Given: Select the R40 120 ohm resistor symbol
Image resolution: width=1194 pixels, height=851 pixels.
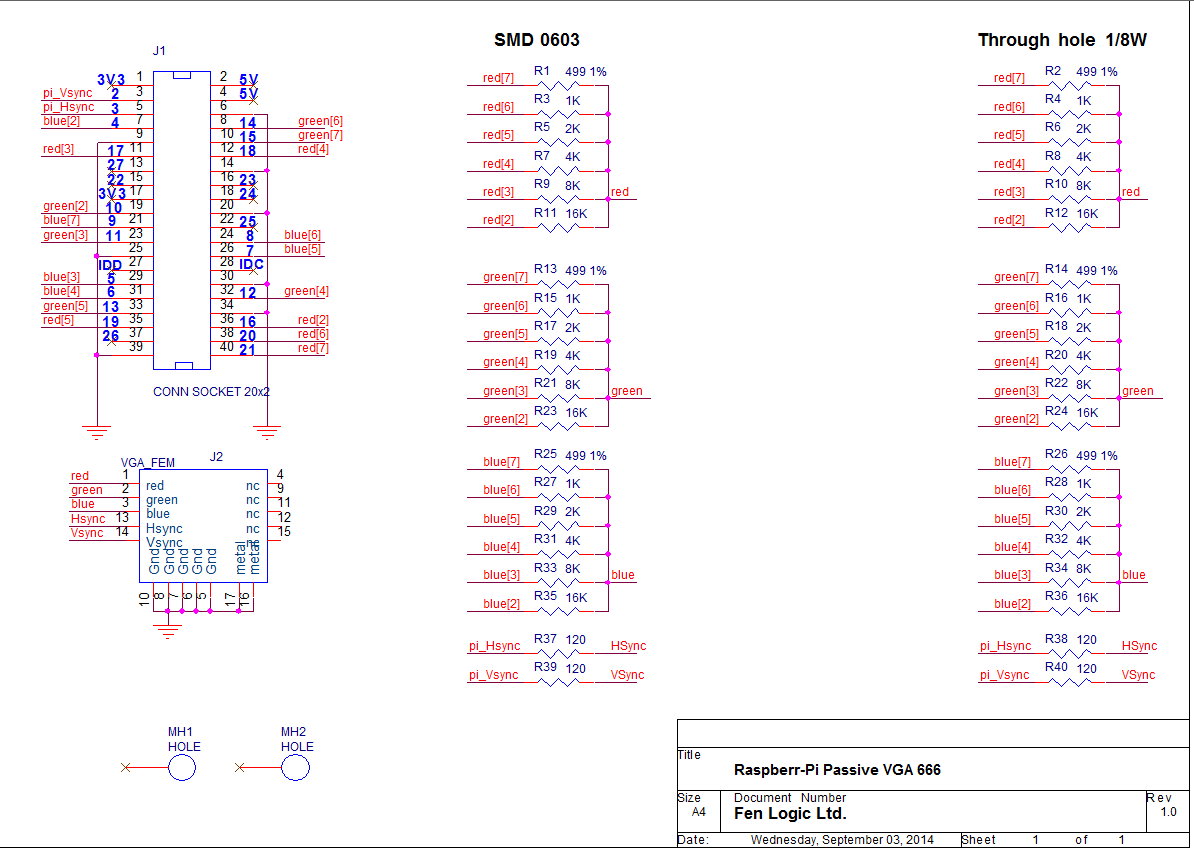Looking at the screenshot, I should 1069,682.
